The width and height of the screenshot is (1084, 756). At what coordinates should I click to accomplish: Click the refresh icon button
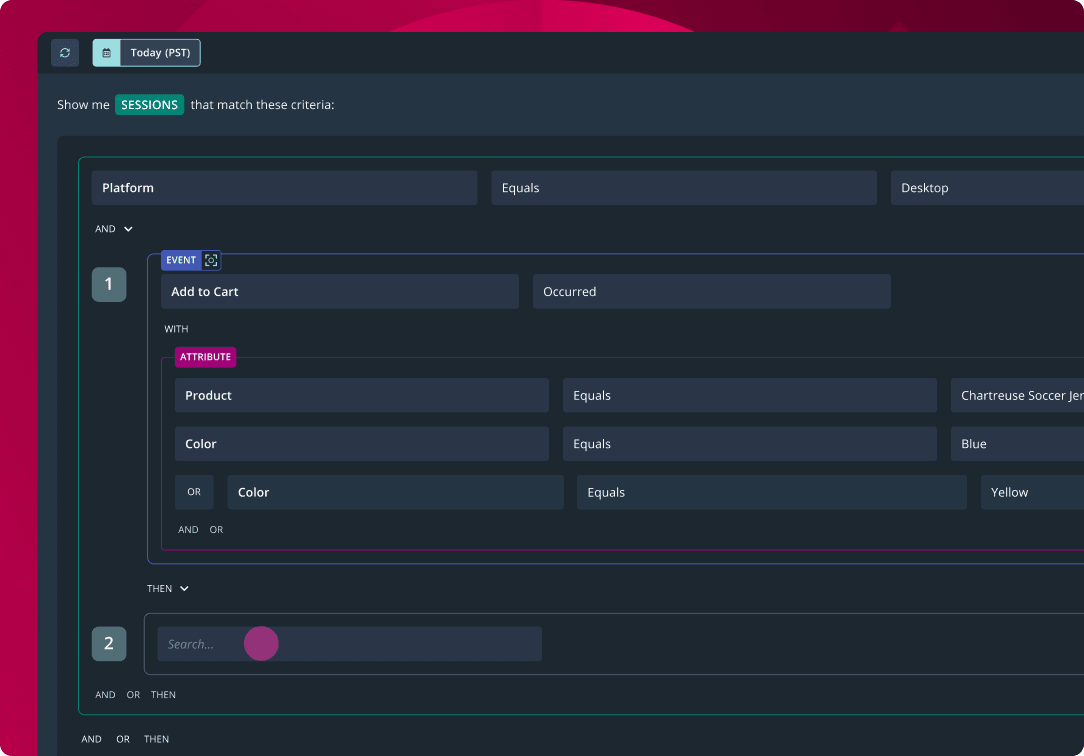(x=65, y=53)
